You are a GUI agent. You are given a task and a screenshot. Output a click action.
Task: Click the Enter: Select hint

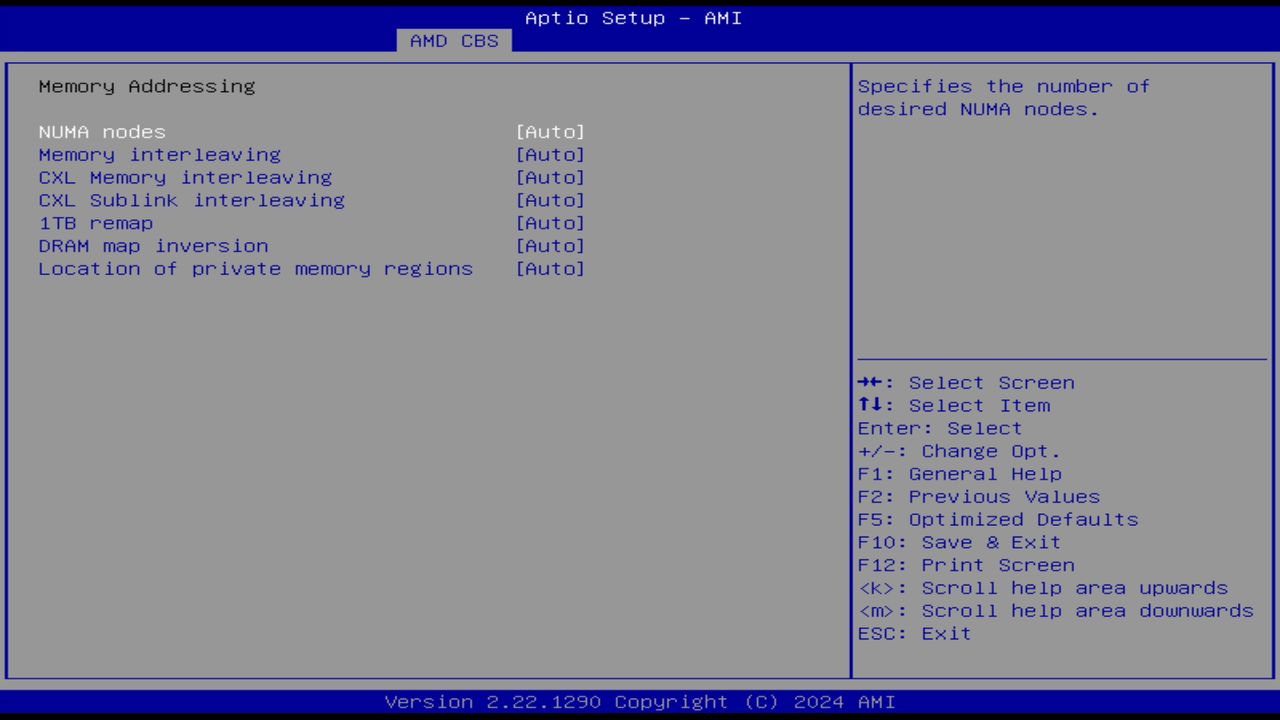tap(940, 429)
